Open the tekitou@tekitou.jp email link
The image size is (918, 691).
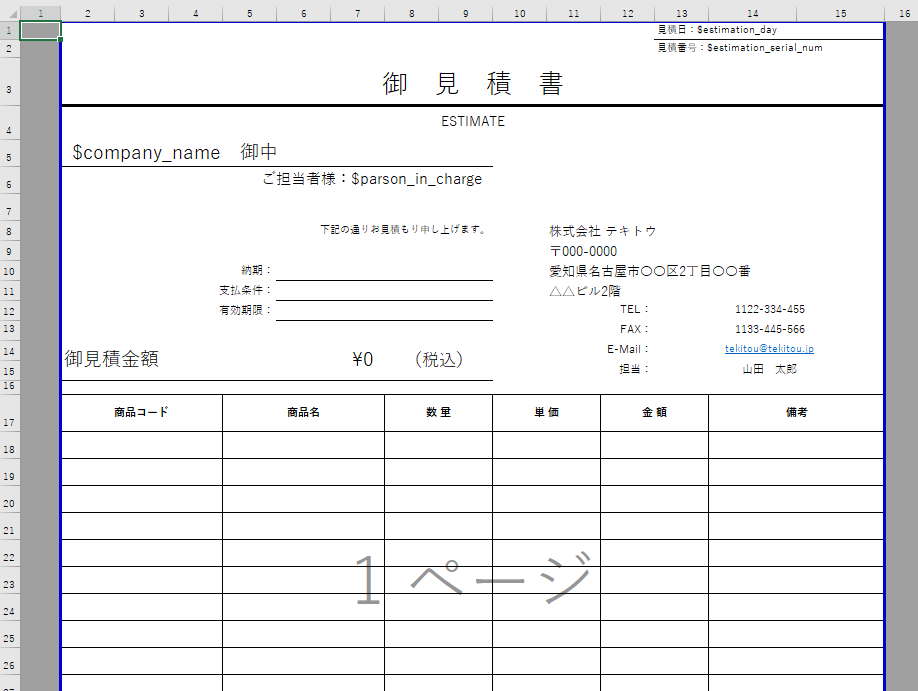[x=769, y=349]
